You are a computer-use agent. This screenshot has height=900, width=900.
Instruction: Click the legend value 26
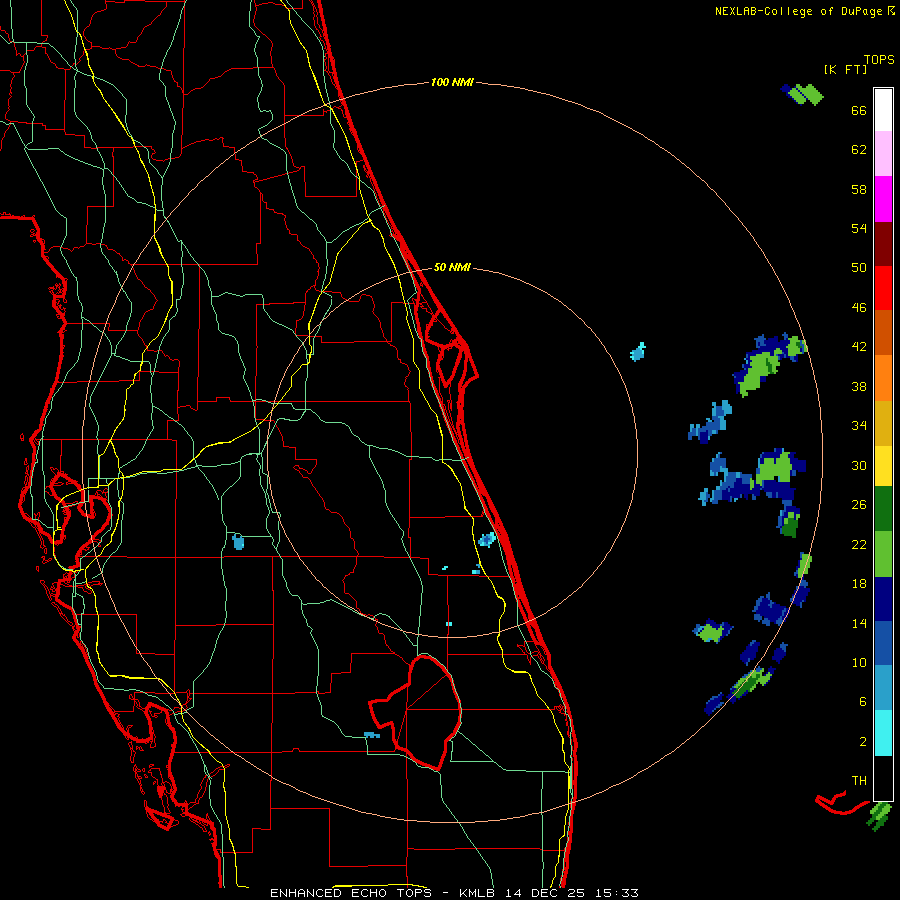tap(859, 505)
